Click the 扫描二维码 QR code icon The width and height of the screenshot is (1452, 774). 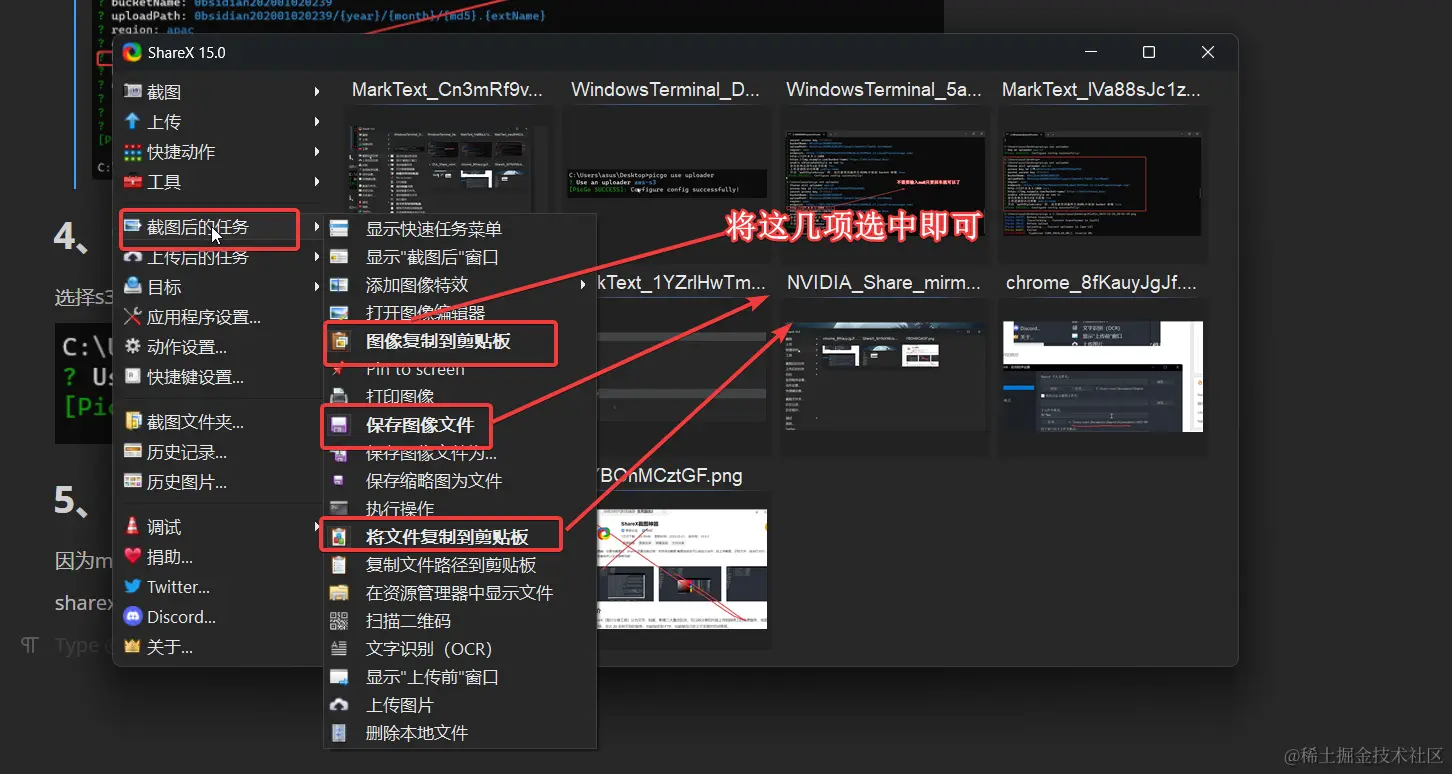tap(339, 621)
